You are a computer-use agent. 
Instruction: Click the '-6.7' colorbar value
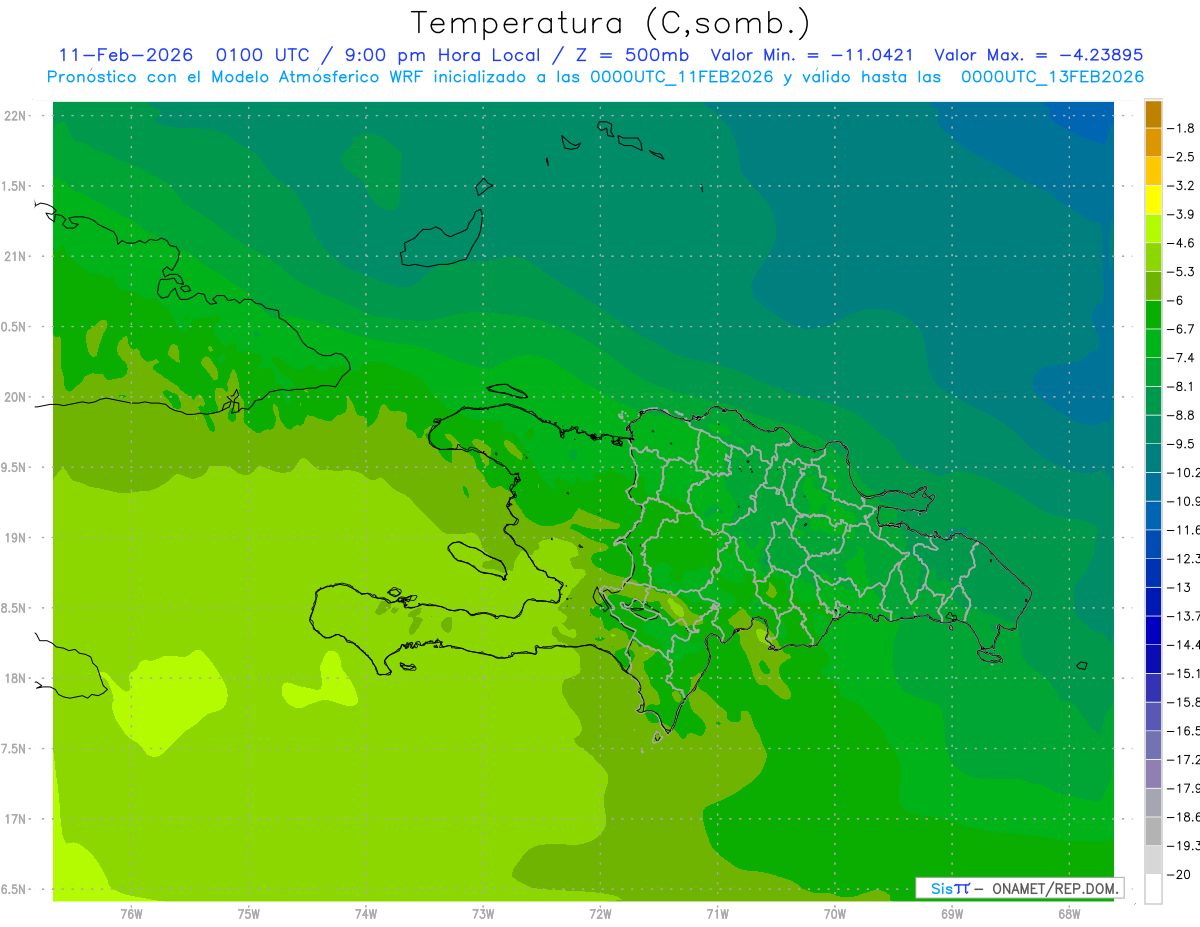click(x=1183, y=328)
